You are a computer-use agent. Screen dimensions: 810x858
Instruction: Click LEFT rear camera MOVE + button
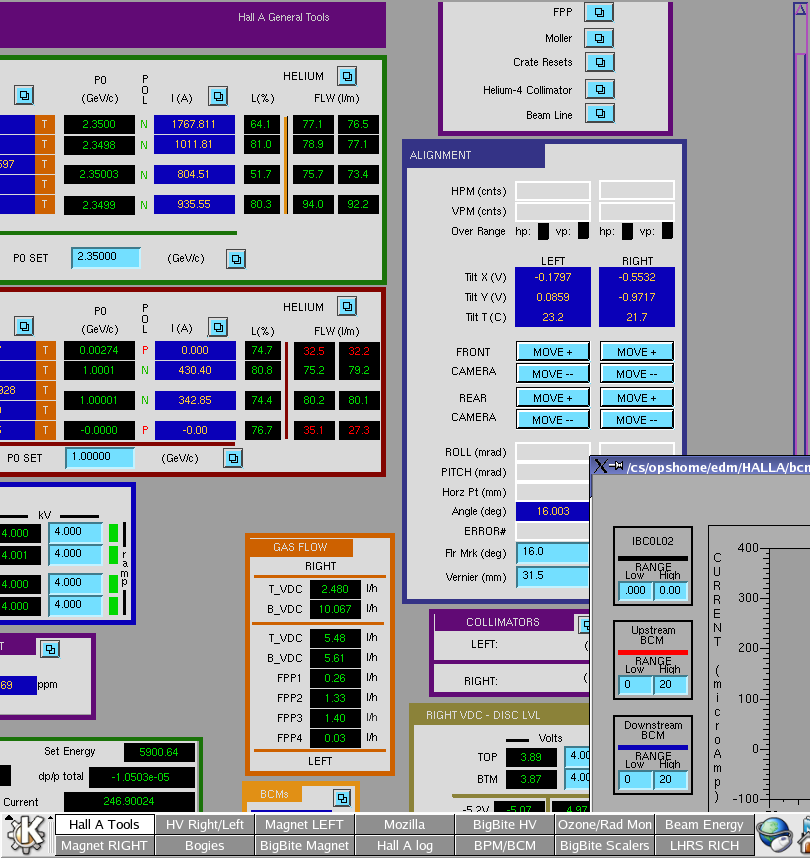(x=553, y=398)
